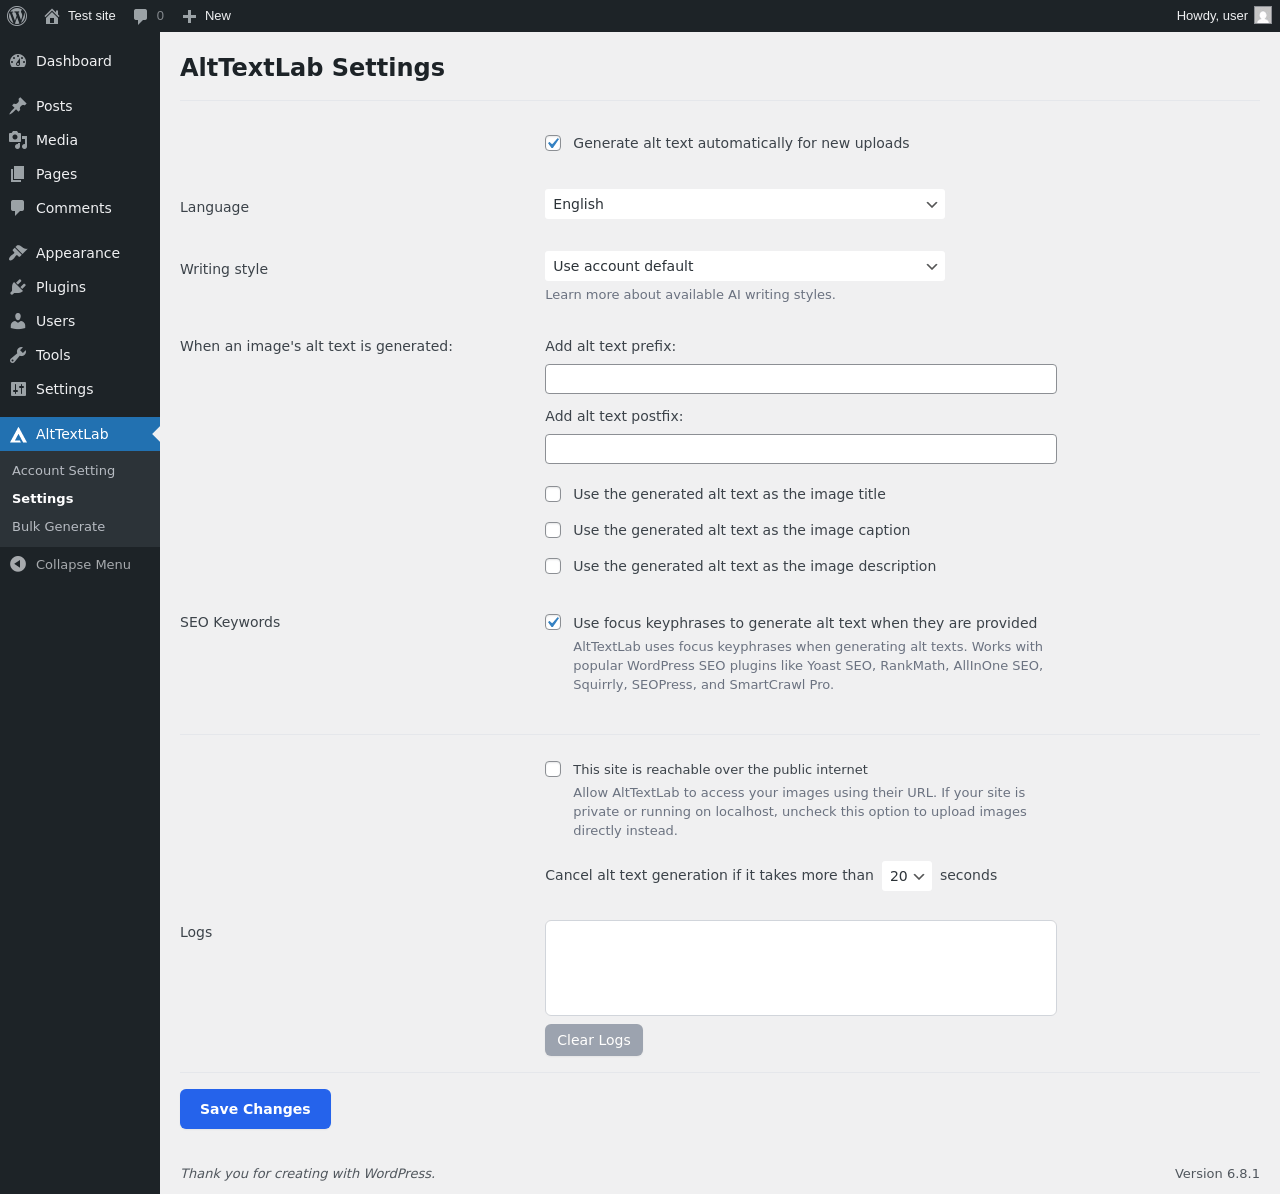Image resolution: width=1280 pixels, height=1194 pixels.
Task: Click the Appearance paintbrush icon
Action: [x=18, y=253]
